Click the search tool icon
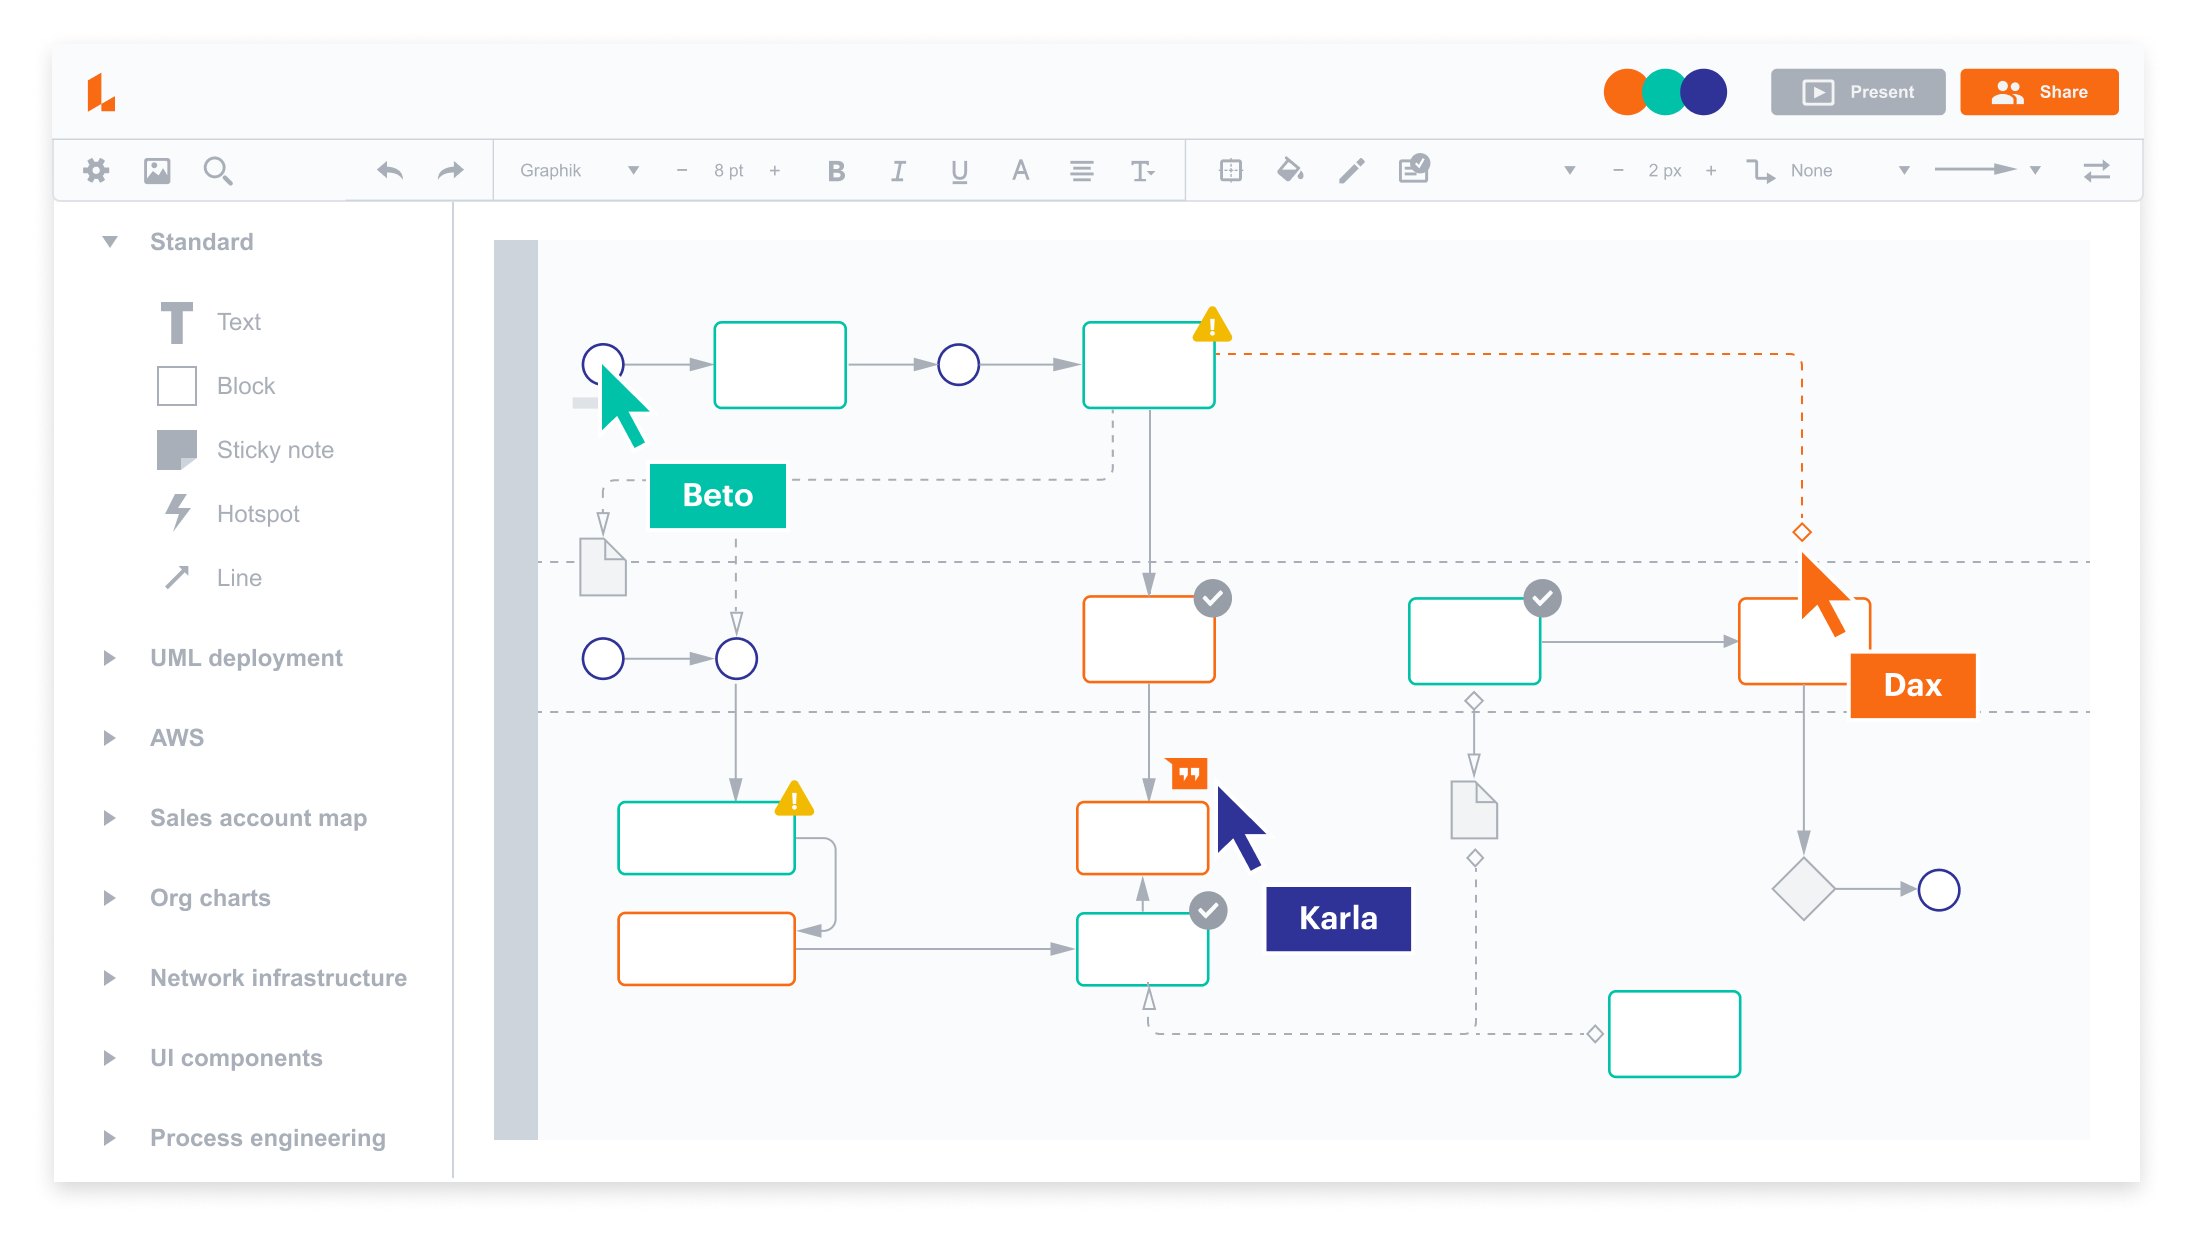The height and width of the screenshot is (1238, 2200). [x=216, y=171]
